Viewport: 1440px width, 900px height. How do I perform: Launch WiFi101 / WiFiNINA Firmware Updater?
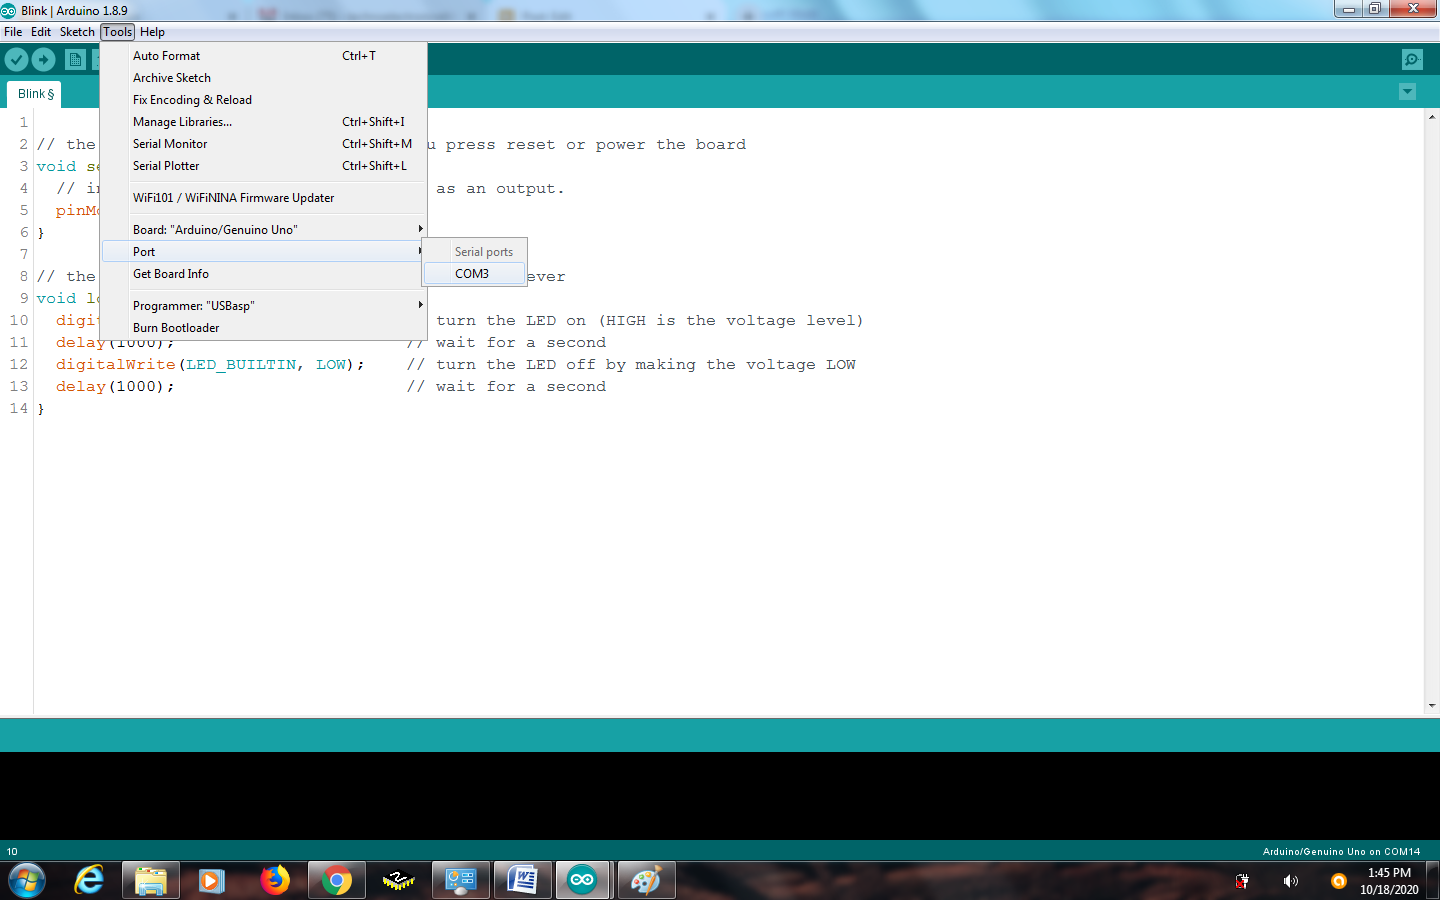point(264,198)
